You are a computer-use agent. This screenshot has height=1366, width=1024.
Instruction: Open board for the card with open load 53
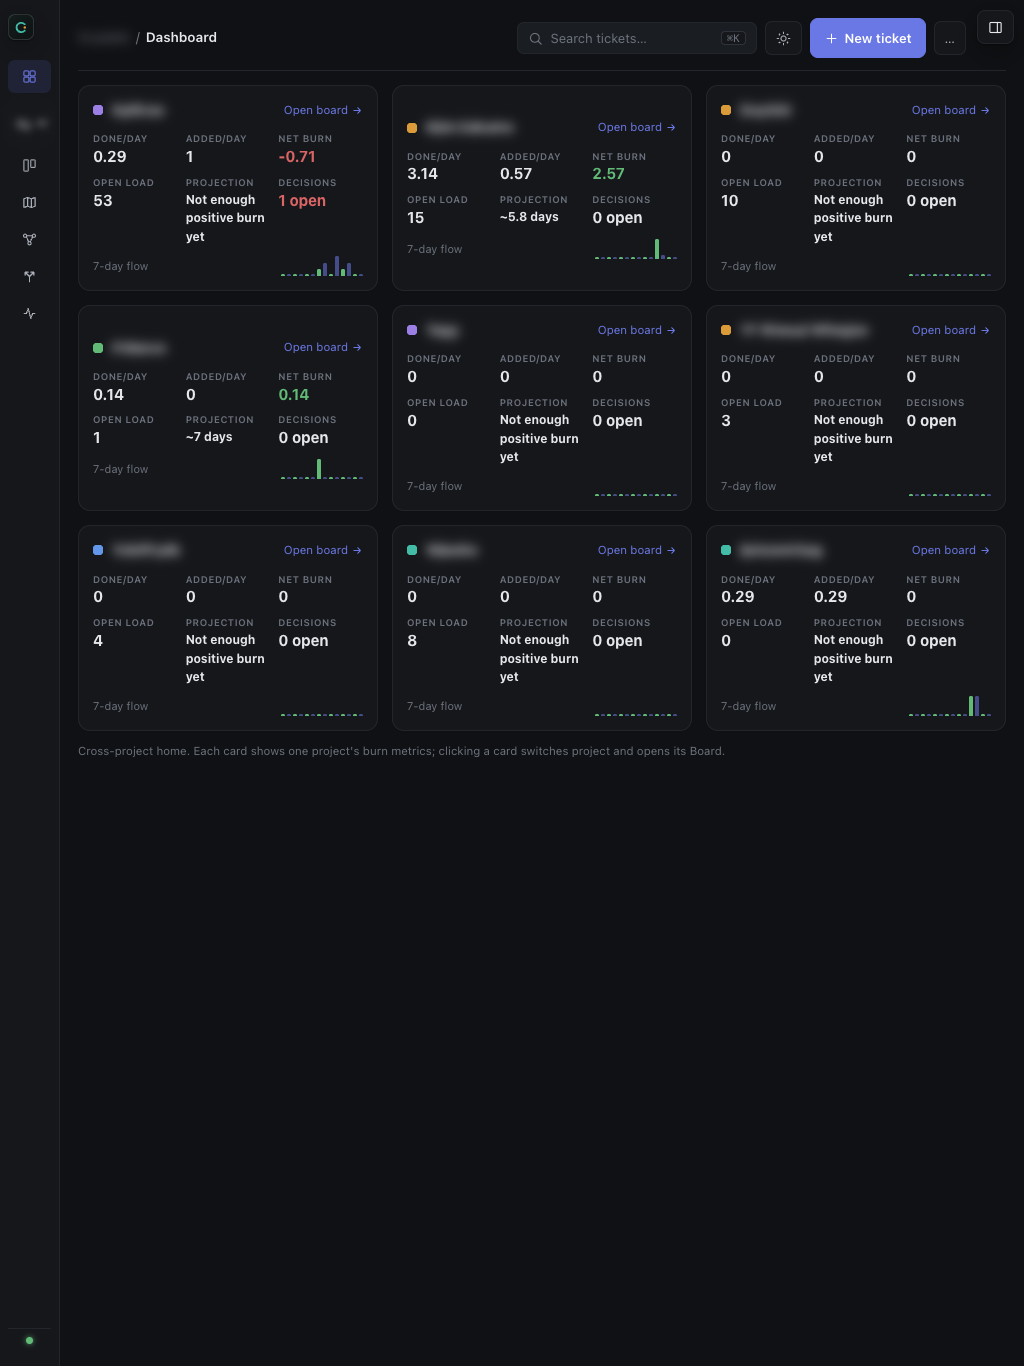pyautogui.click(x=323, y=110)
